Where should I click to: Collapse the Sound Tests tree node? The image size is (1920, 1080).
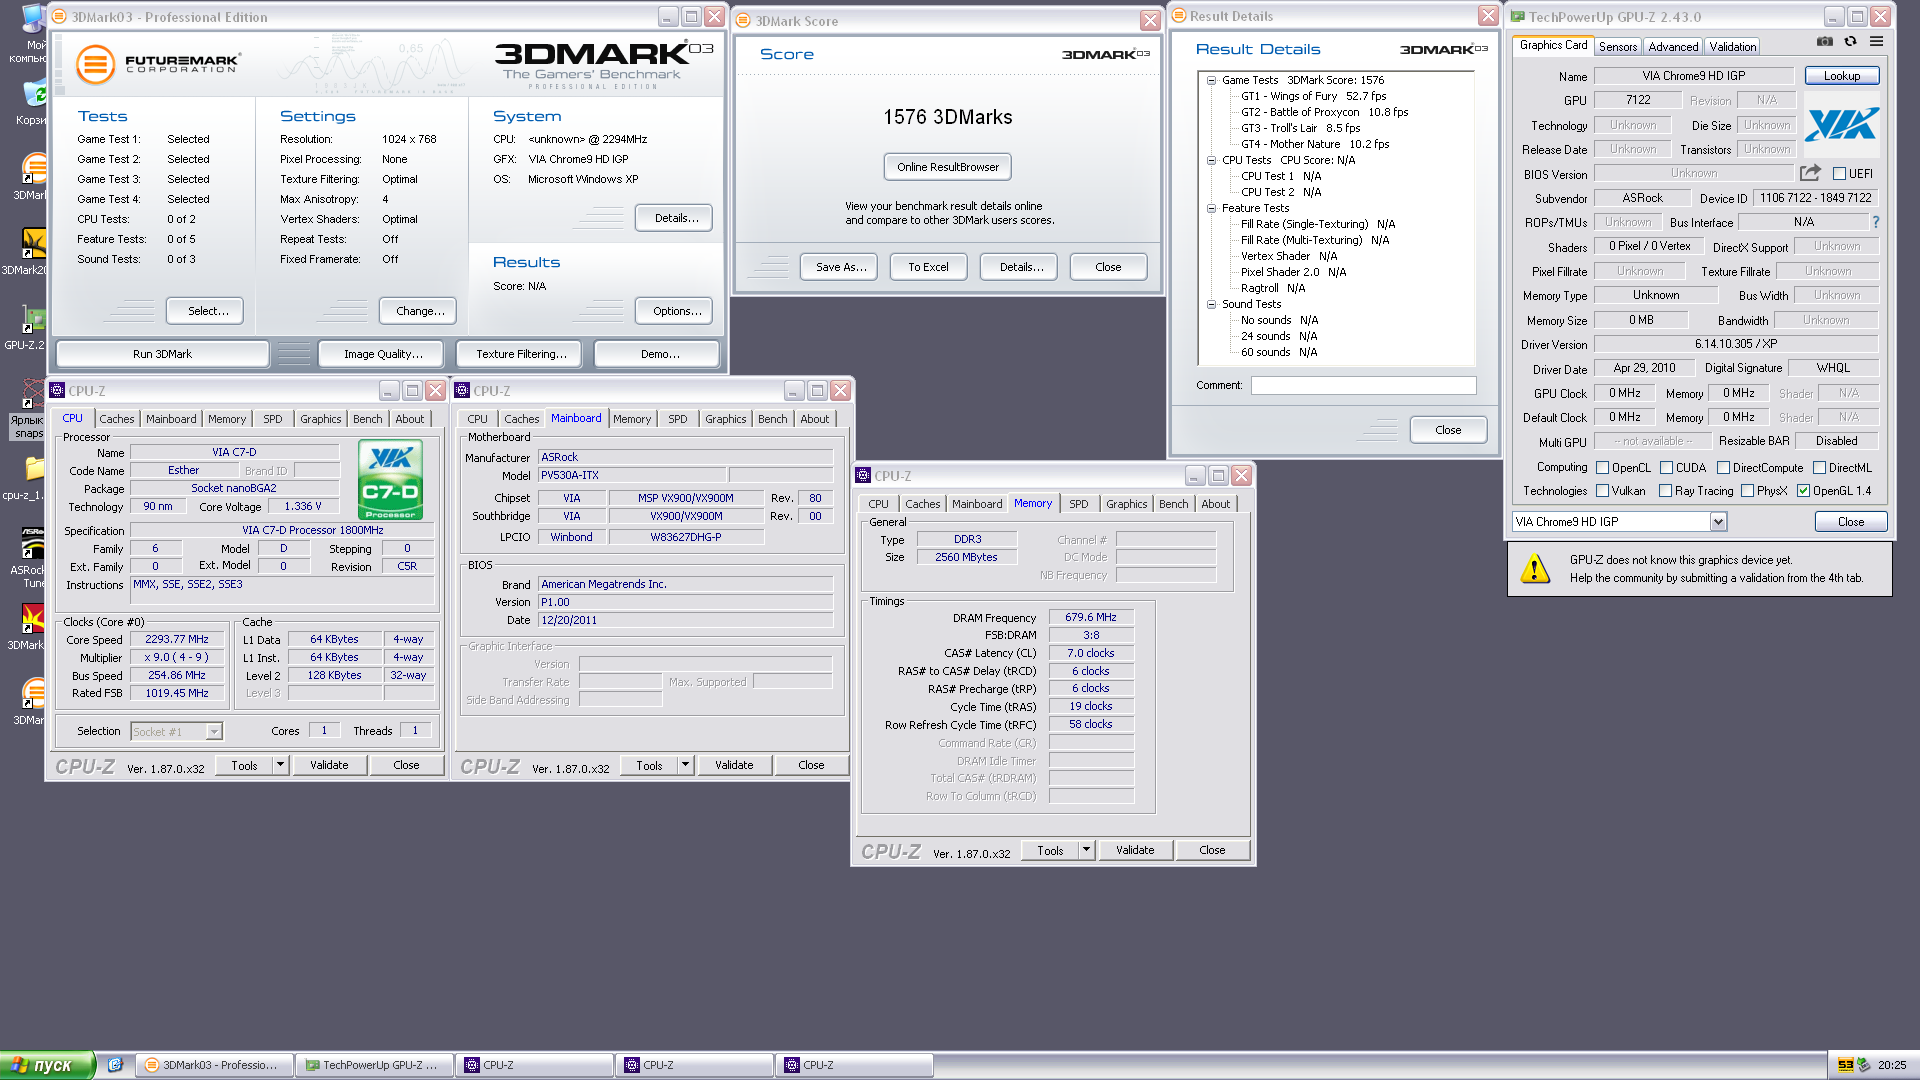tap(1211, 304)
